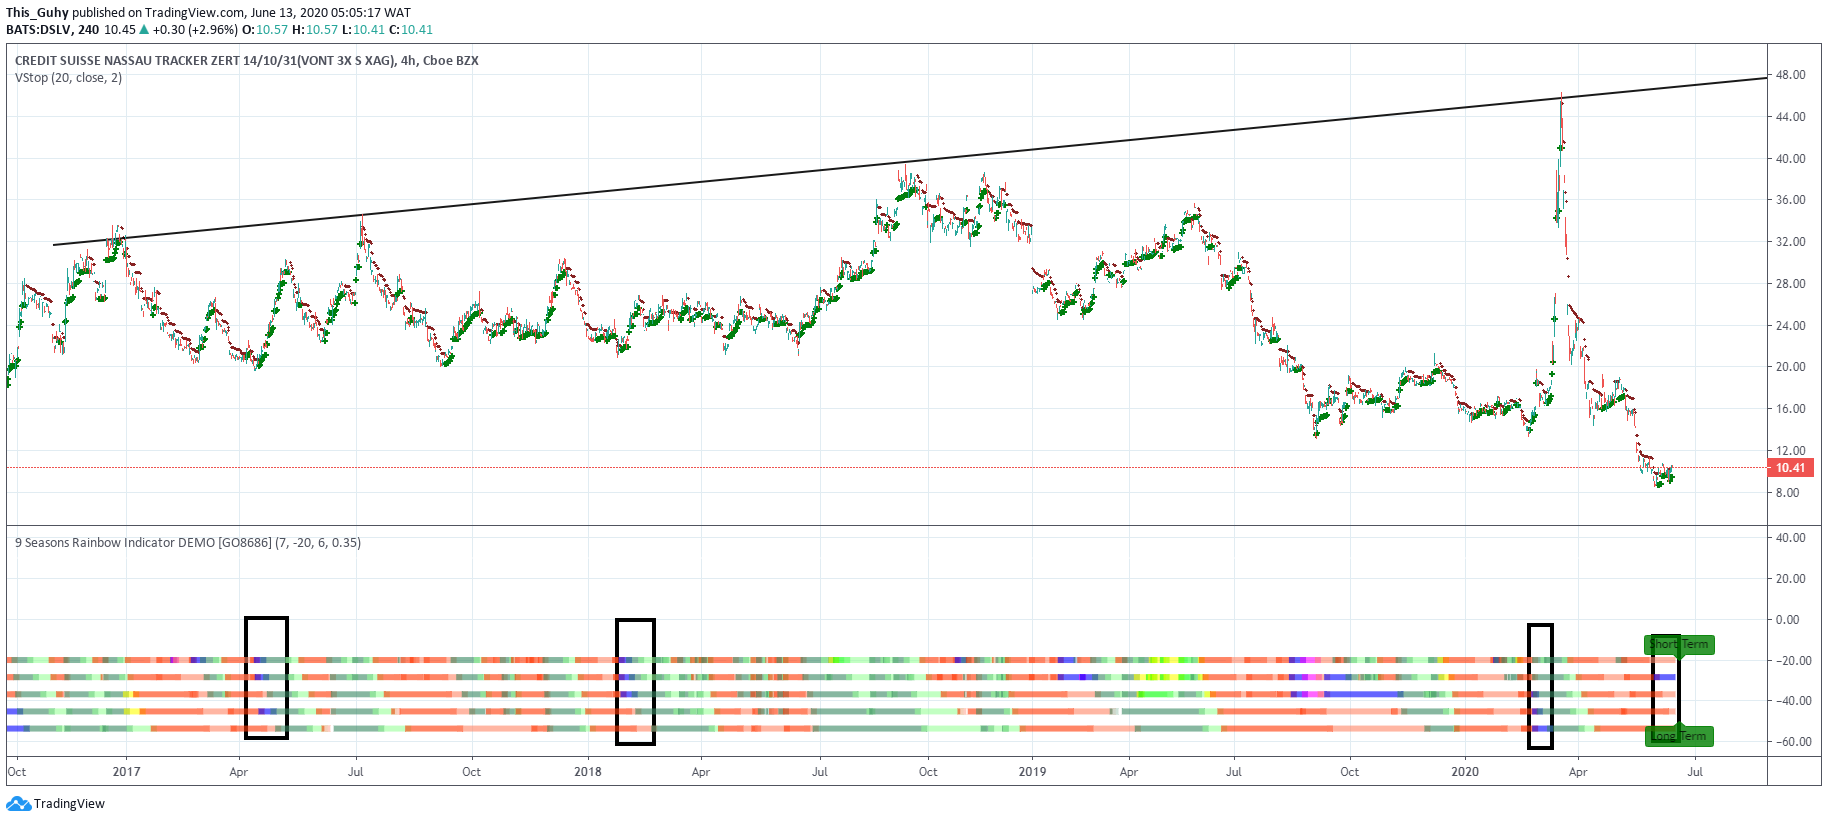Click the H:10.57 high value in header
1828x822 pixels.
click(x=315, y=30)
